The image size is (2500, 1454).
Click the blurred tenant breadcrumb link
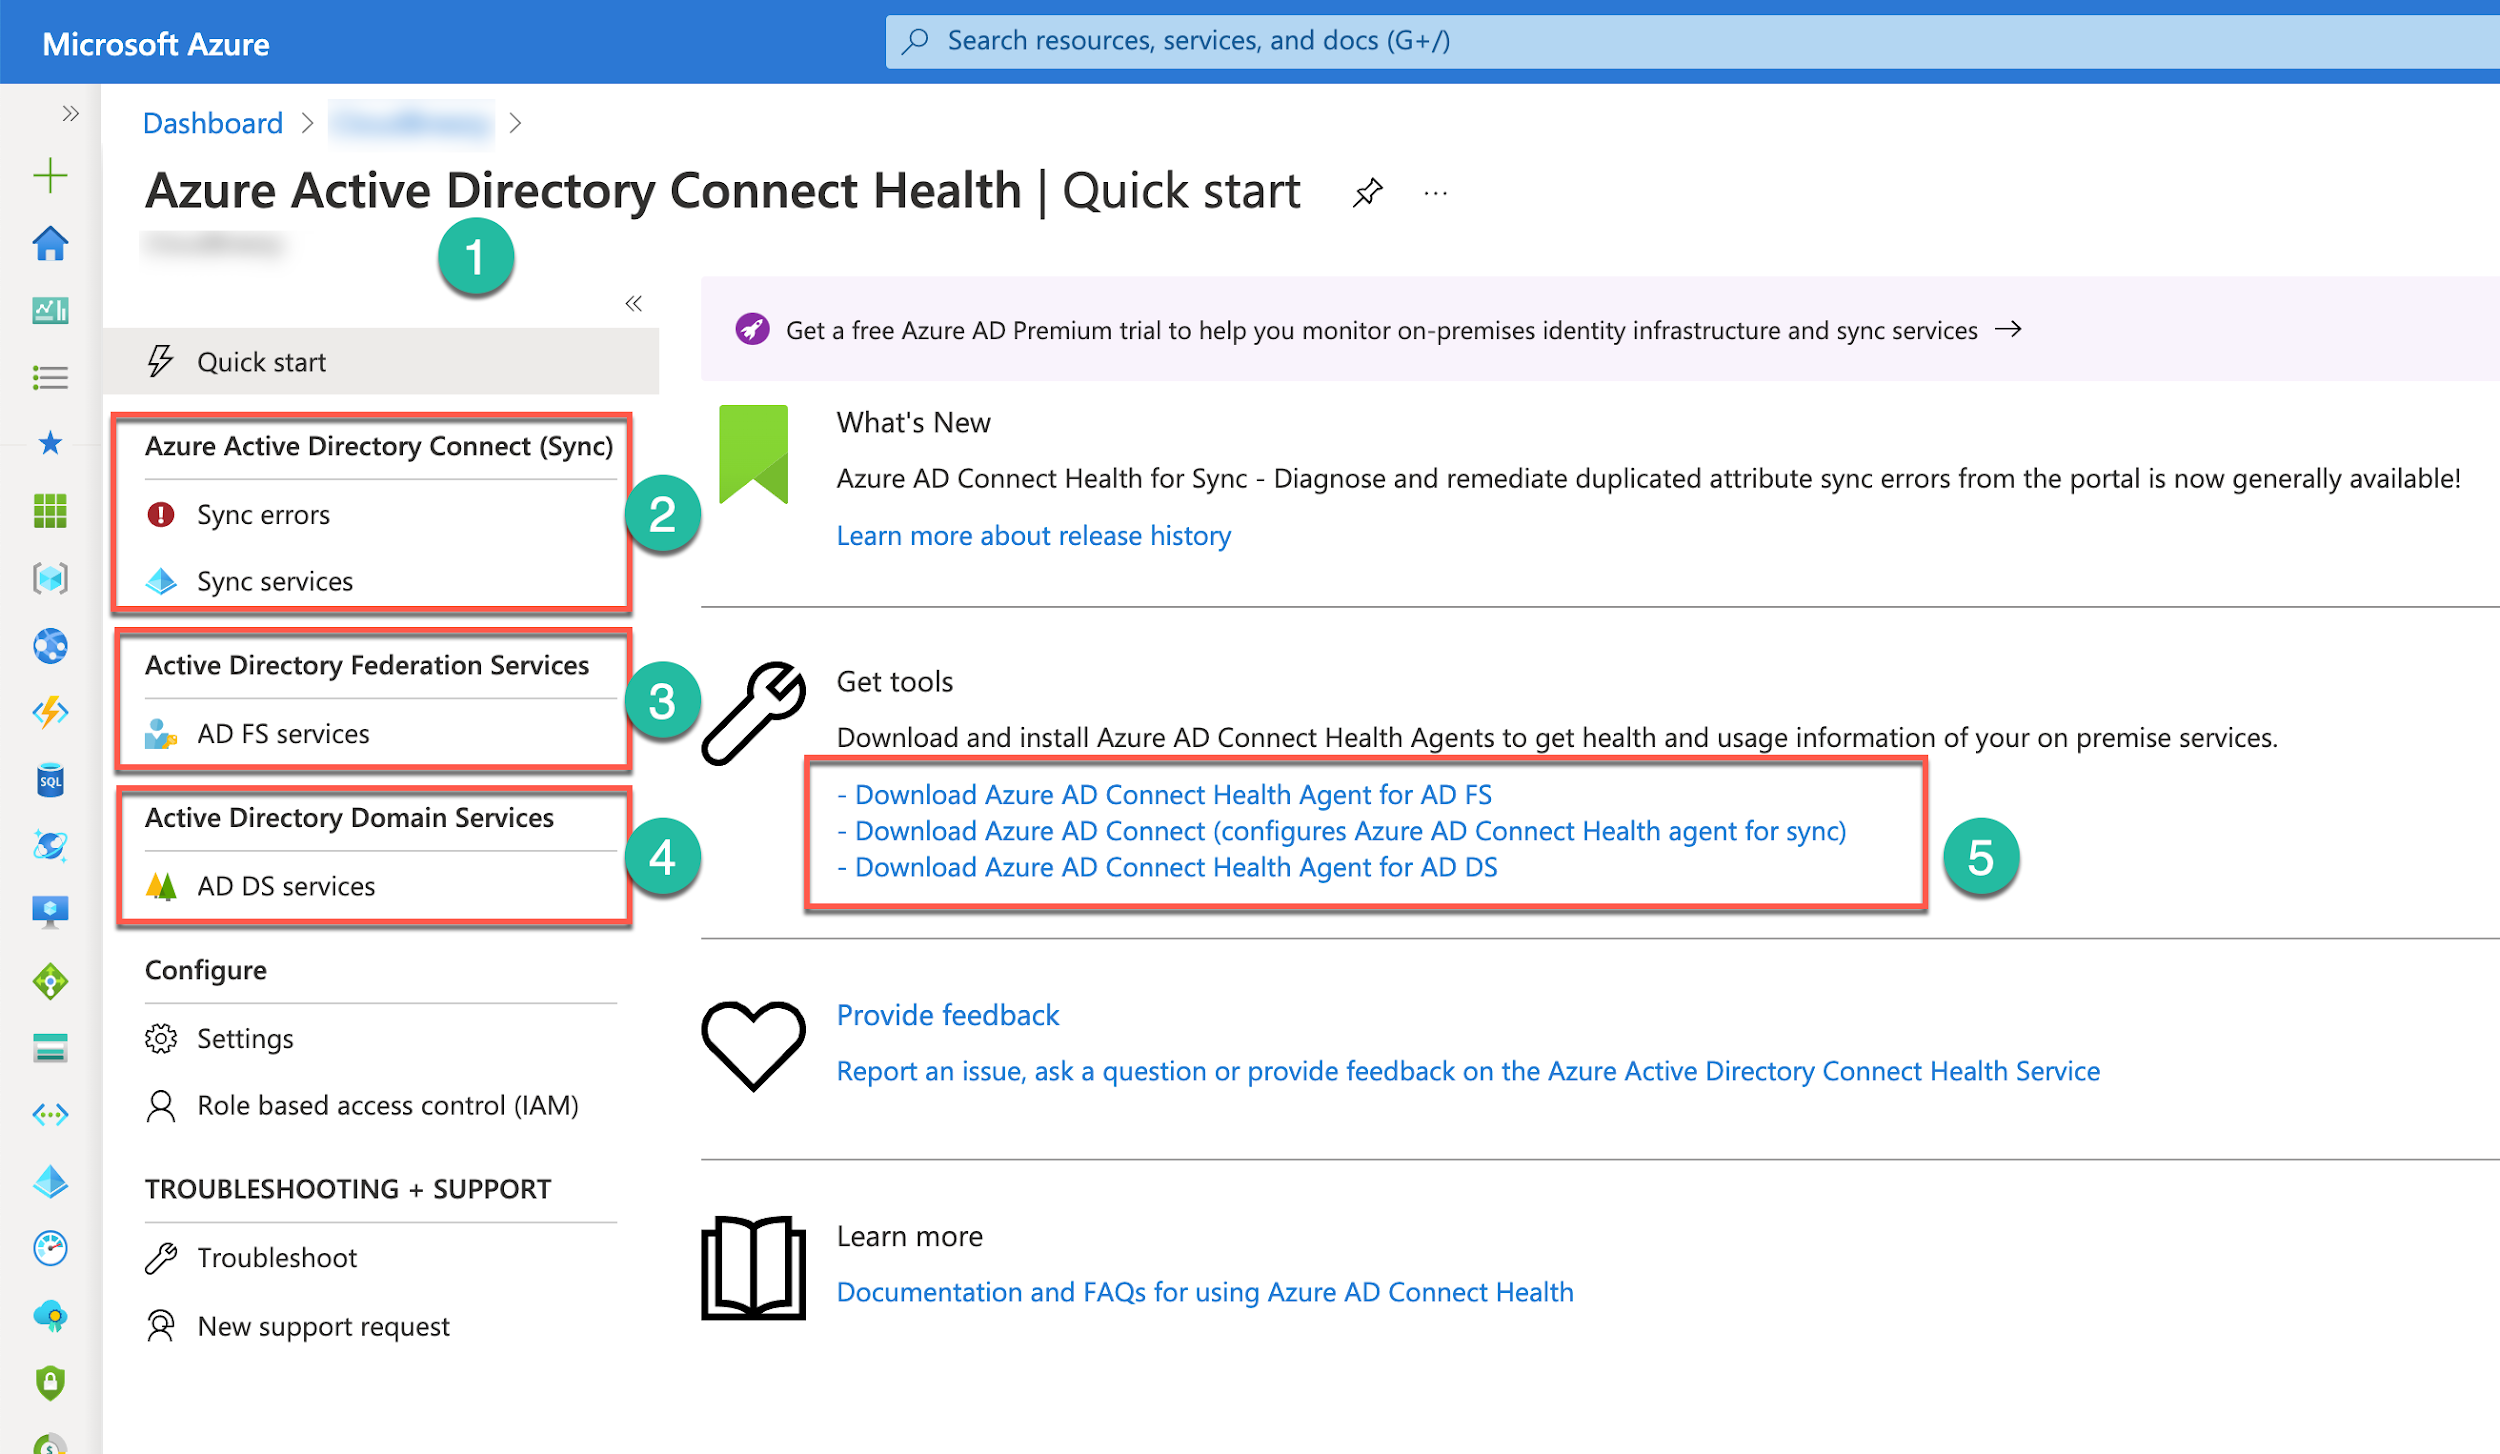pos(411,123)
